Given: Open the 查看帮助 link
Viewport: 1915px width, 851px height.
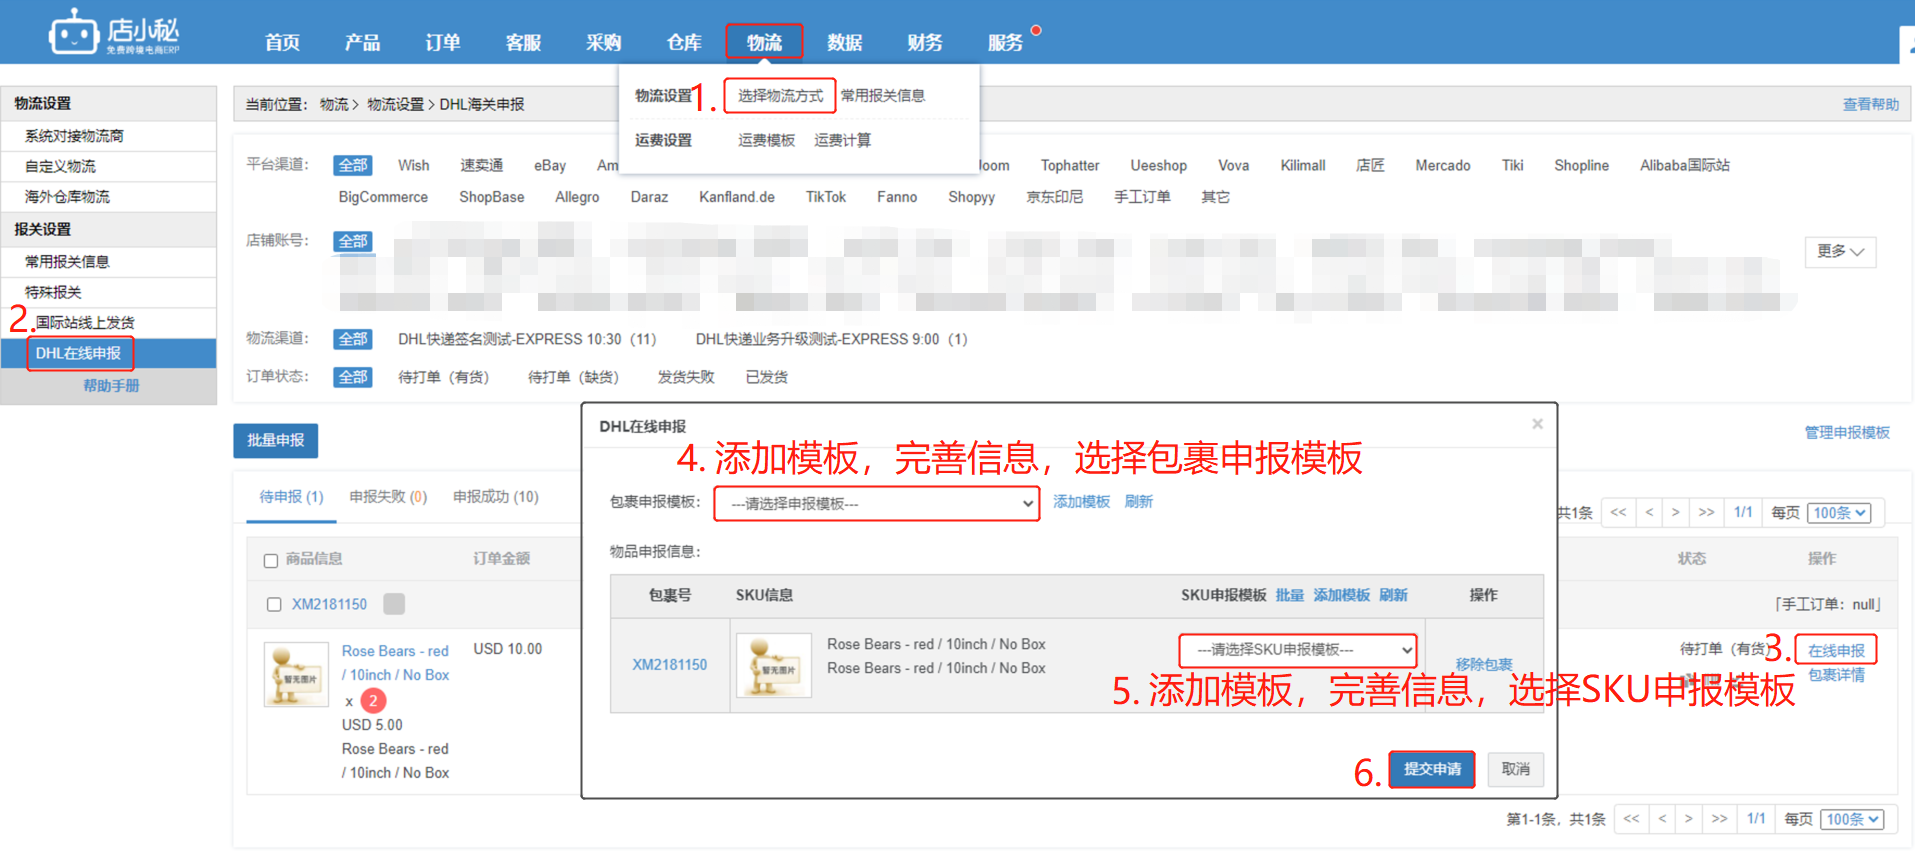Looking at the screenshot, I should [1871, 105].
